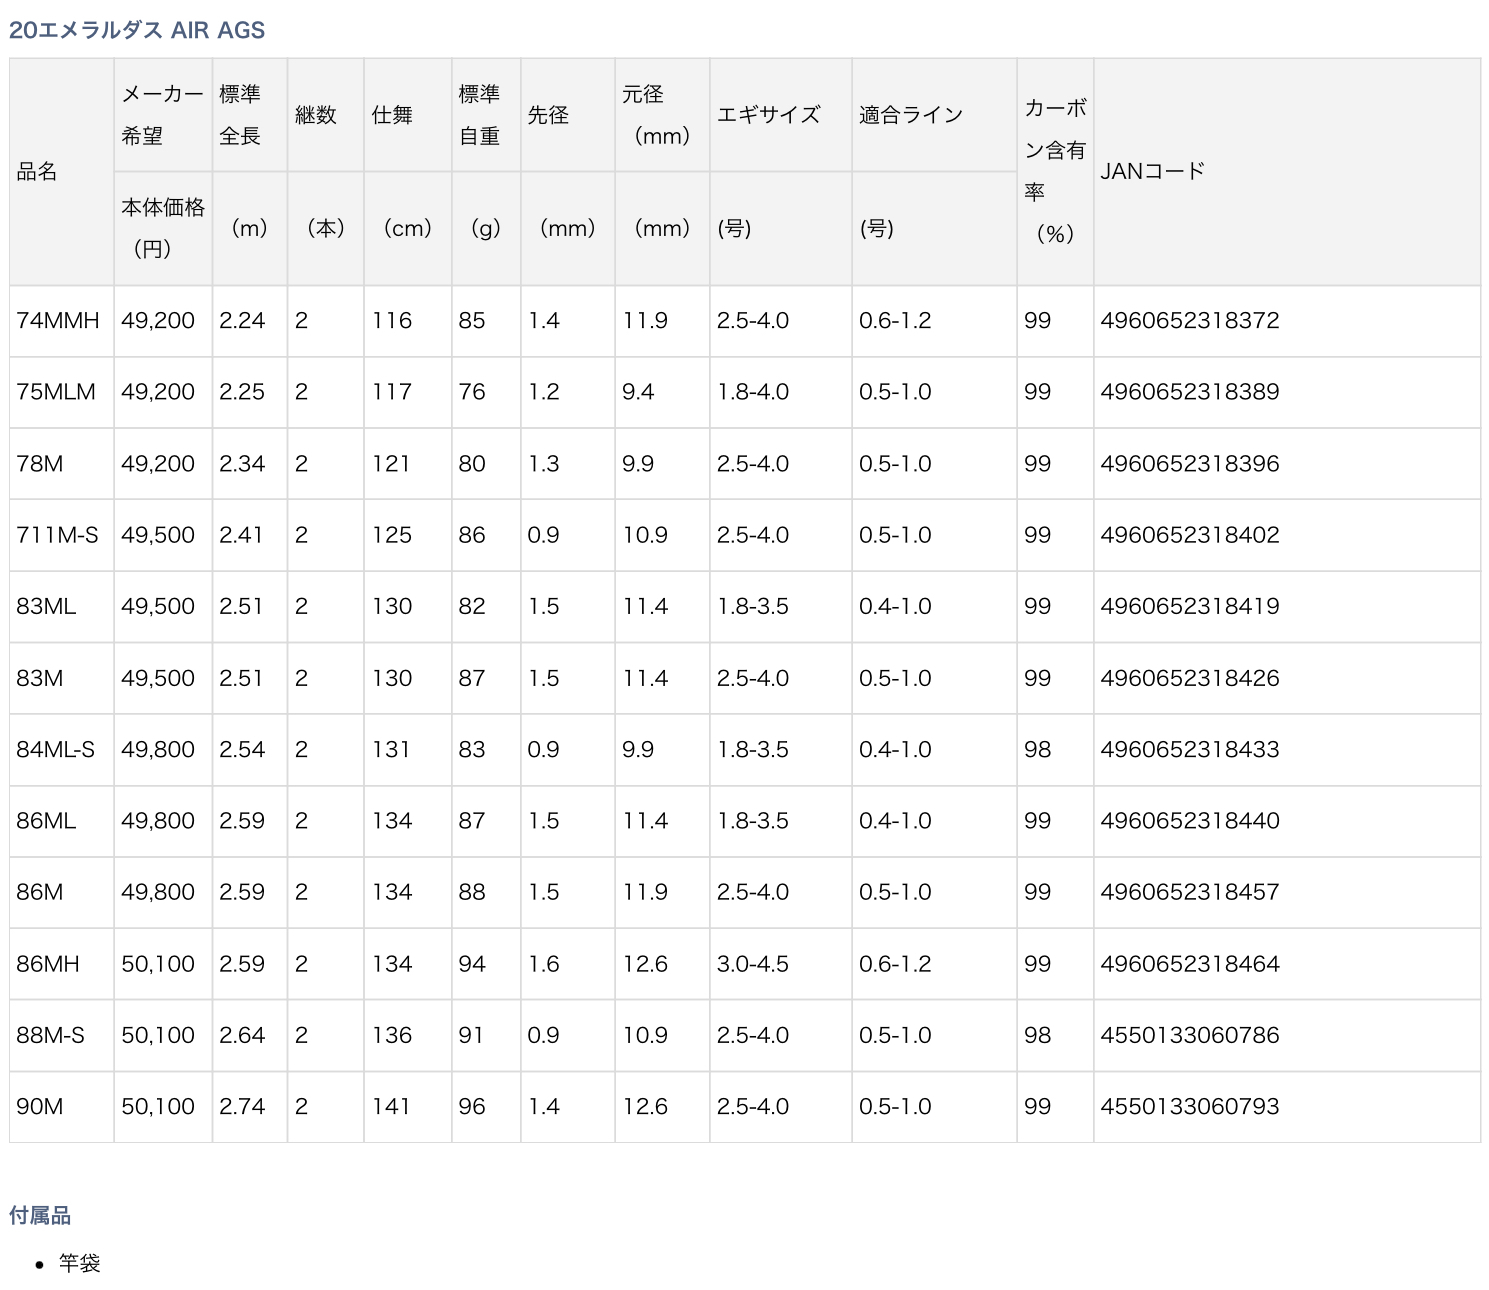Click the 付属品 section heading

[x=40, y=1216]
